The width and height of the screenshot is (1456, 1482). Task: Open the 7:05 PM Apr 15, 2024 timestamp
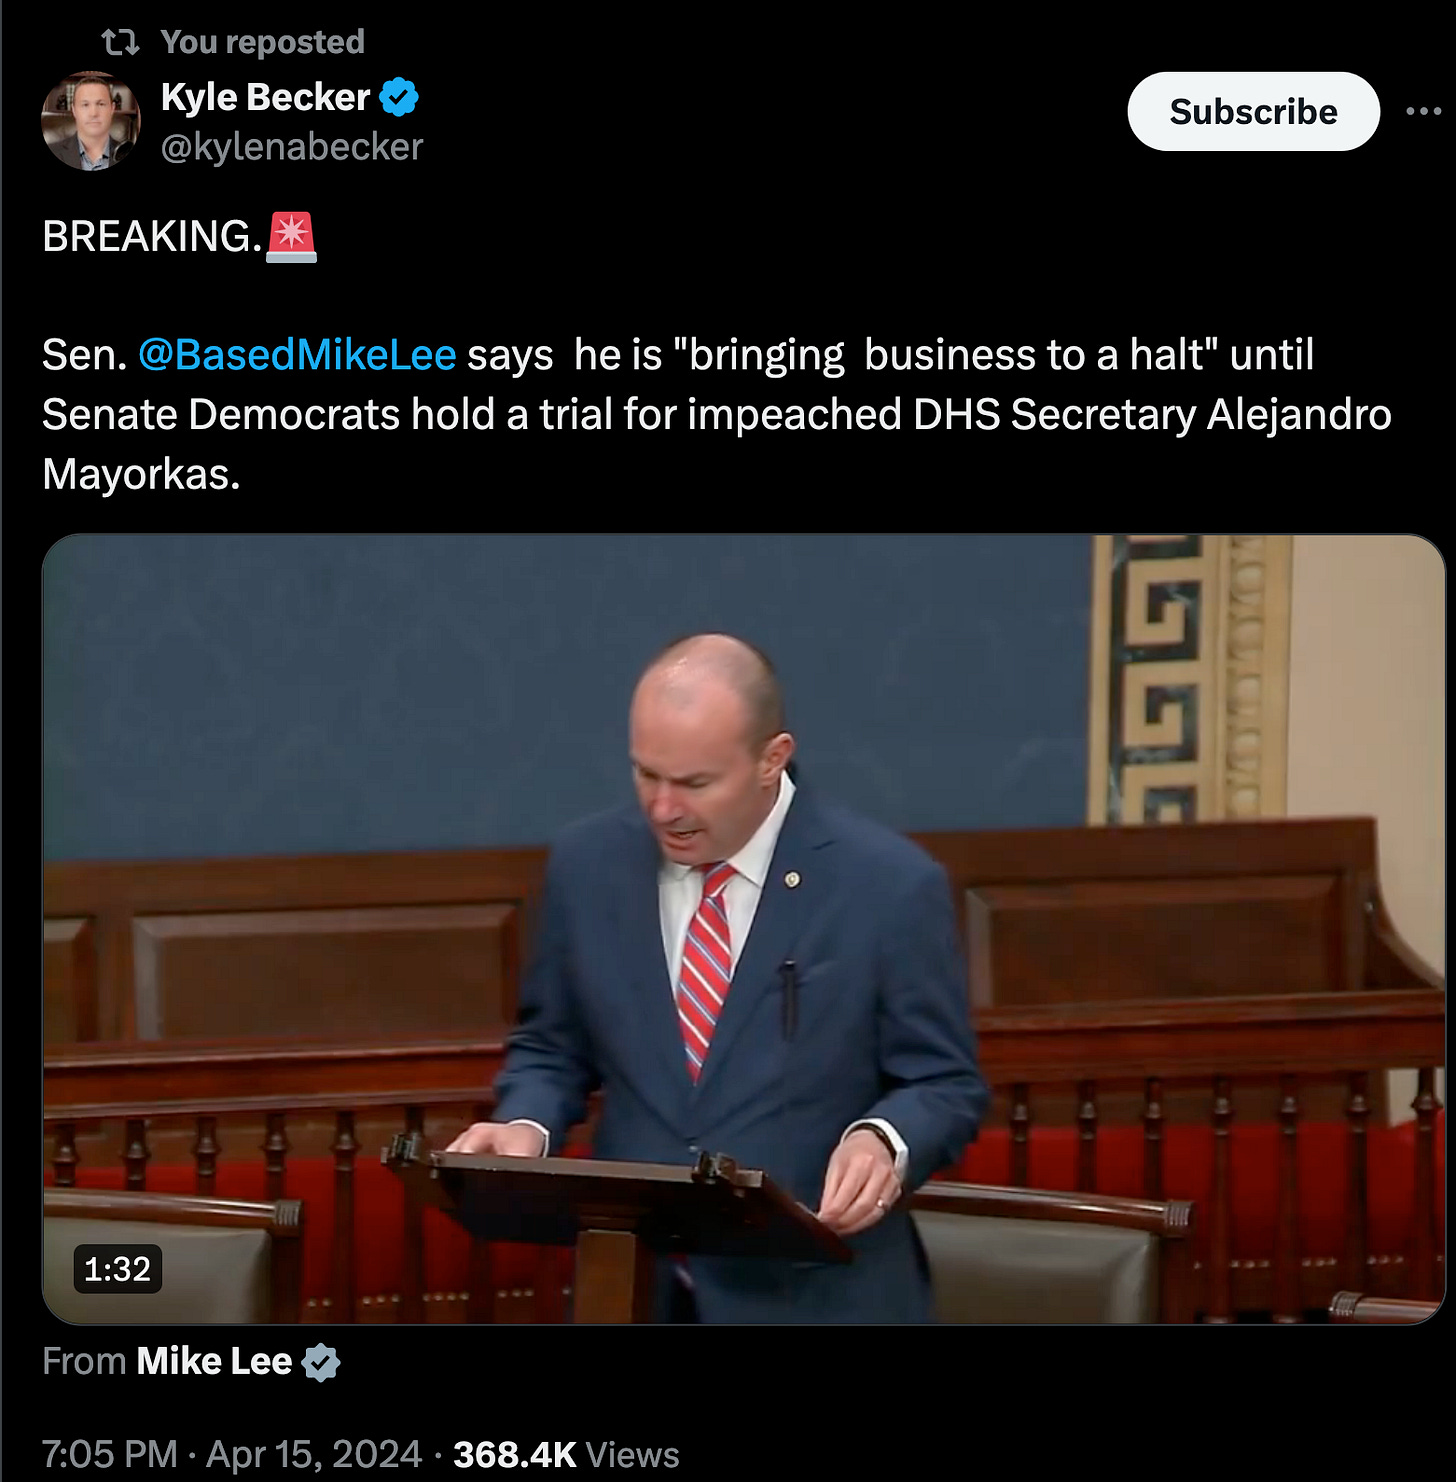tap(232, 1454)
